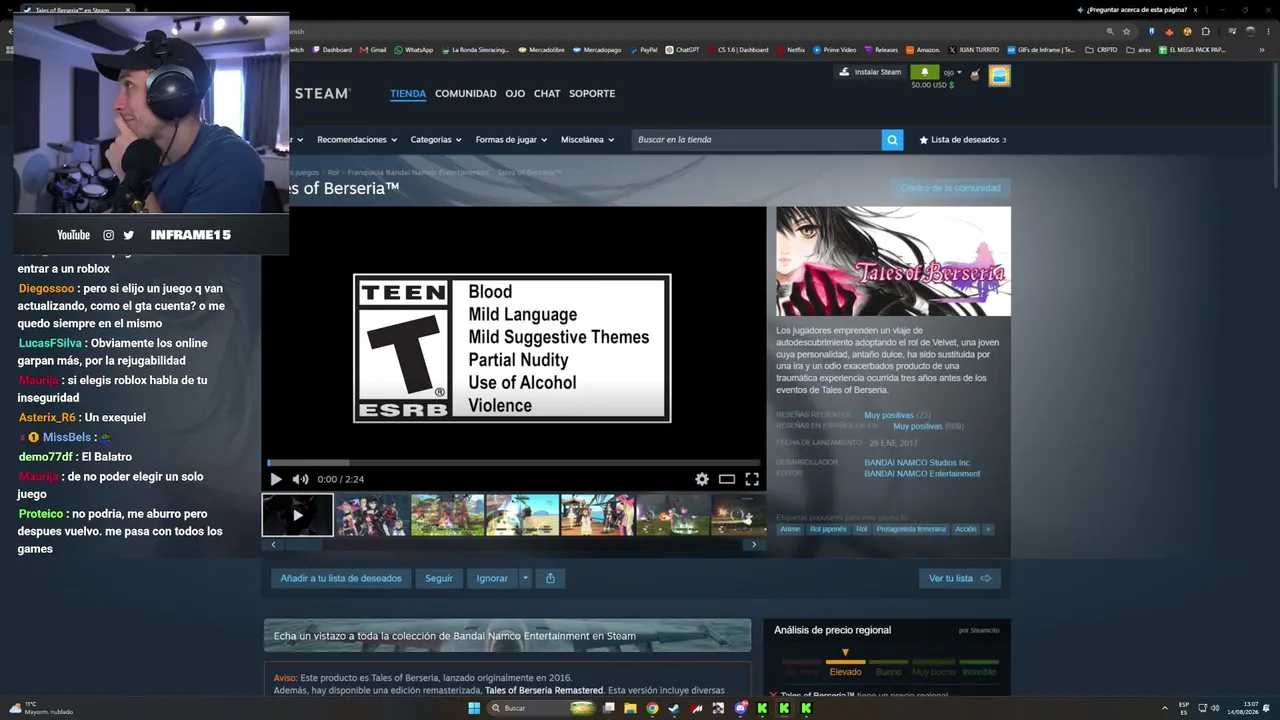
Task: Open the TIENDA tab
Action: click(x=408, y=94)
